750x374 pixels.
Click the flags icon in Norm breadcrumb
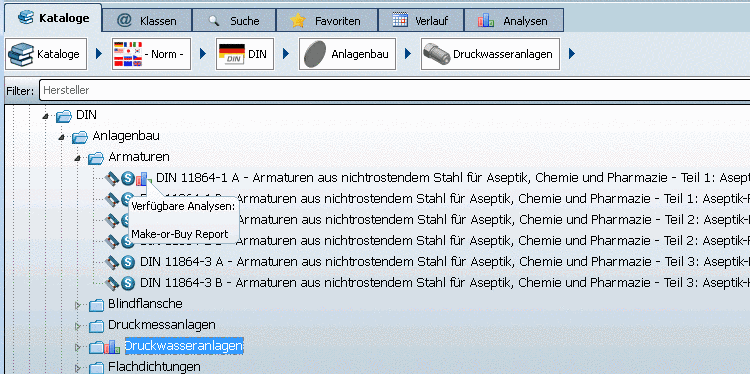(x=128, y=54)
